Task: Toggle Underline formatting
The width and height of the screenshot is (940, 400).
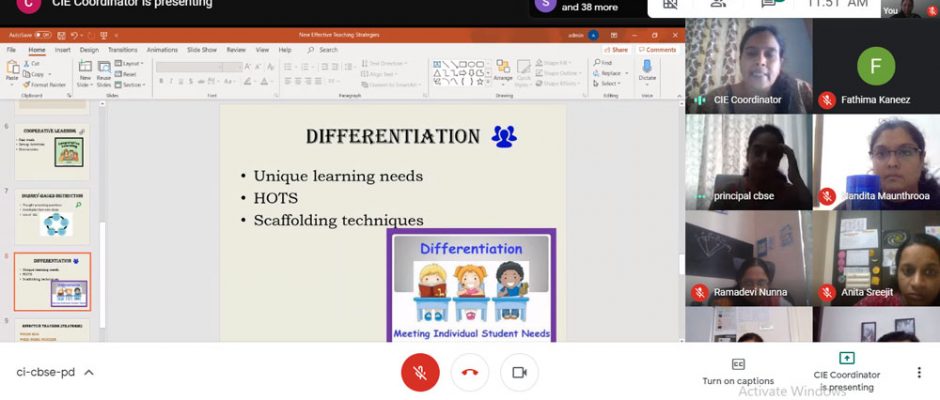Action: click(x=180, y=81)
